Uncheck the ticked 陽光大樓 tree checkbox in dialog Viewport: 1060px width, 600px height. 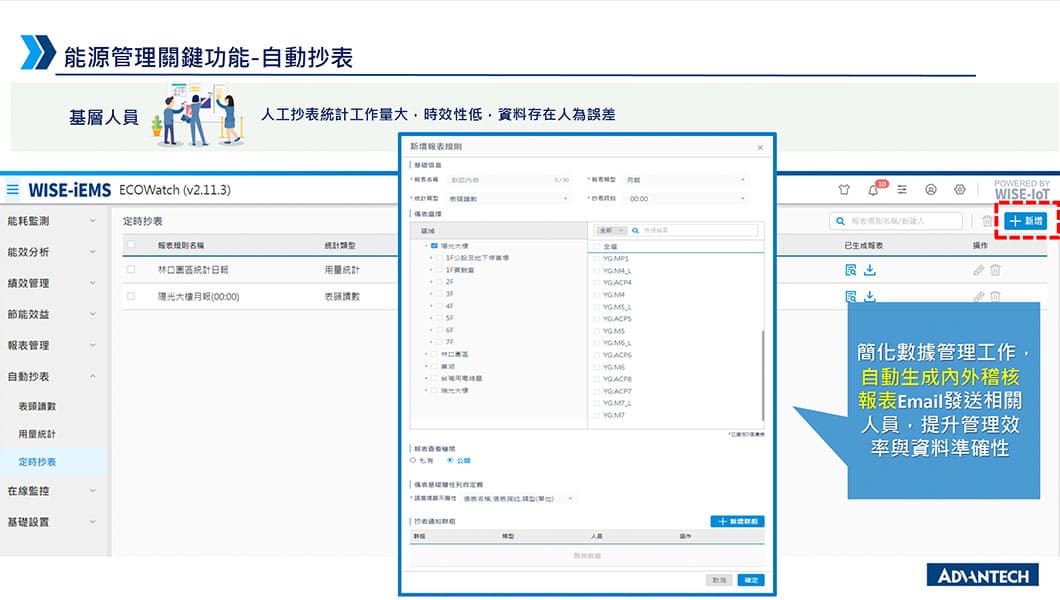click(434, 246)
